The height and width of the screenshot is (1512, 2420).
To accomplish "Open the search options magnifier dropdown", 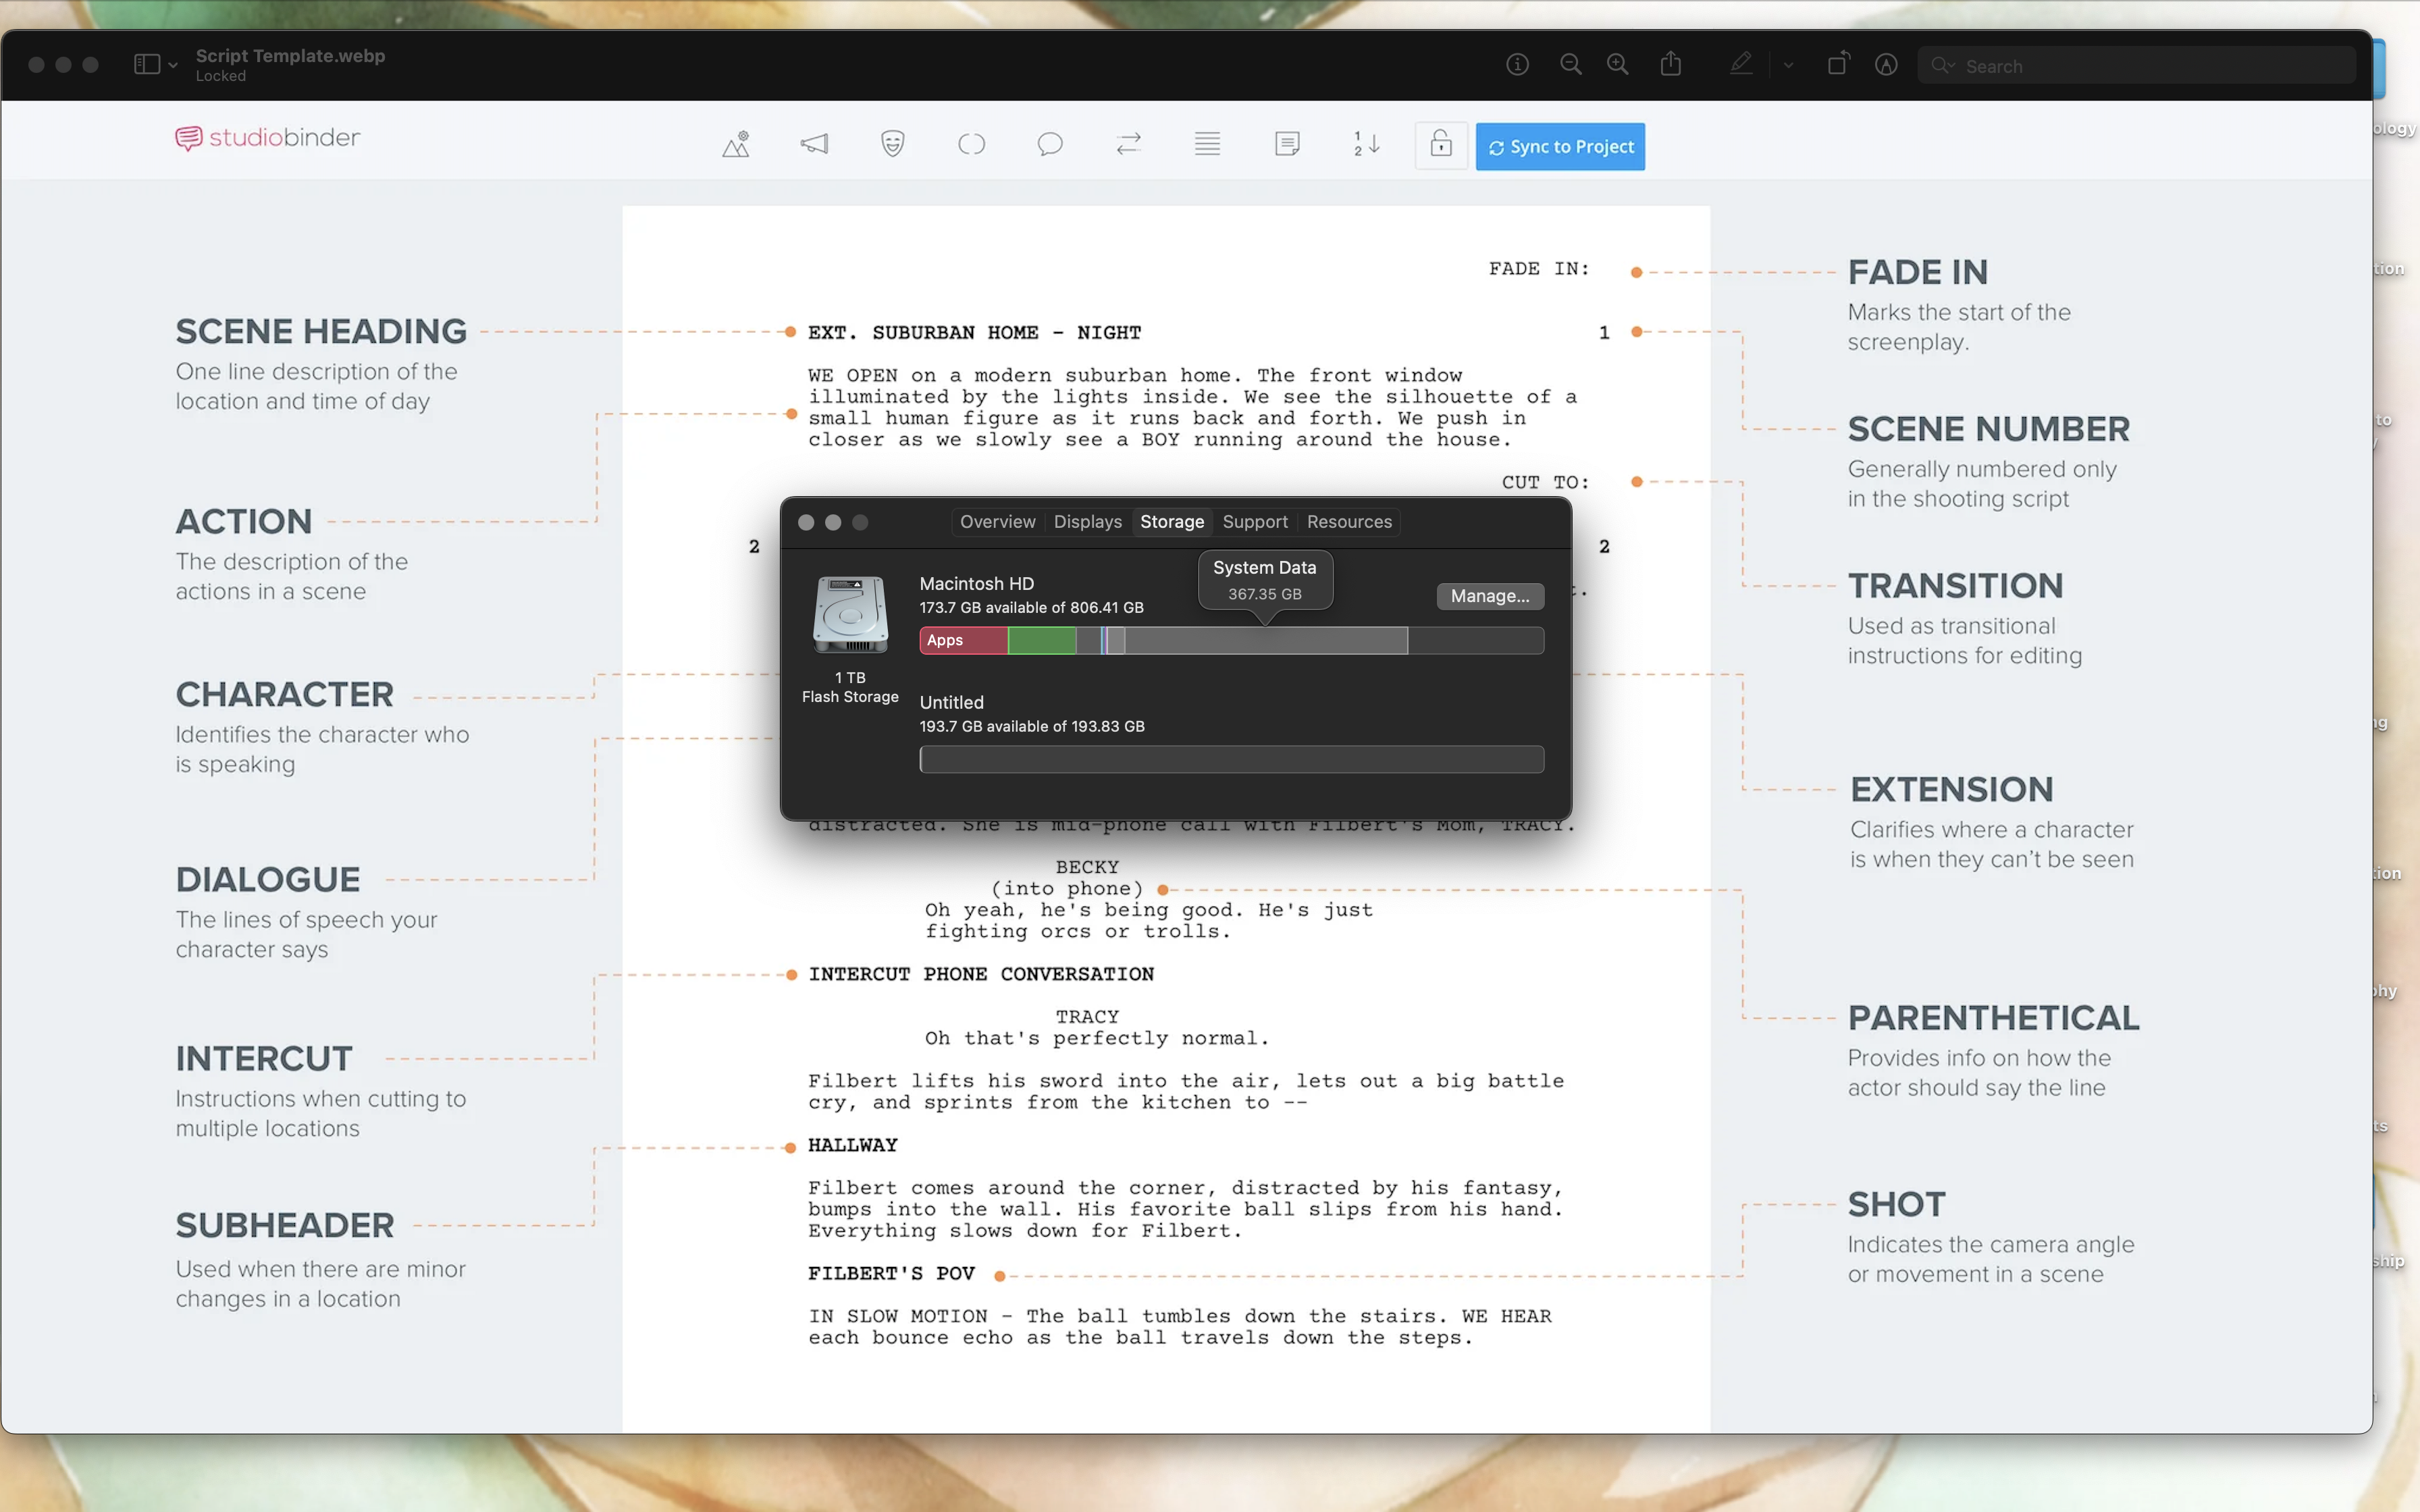I will (x=1943, y=66).
